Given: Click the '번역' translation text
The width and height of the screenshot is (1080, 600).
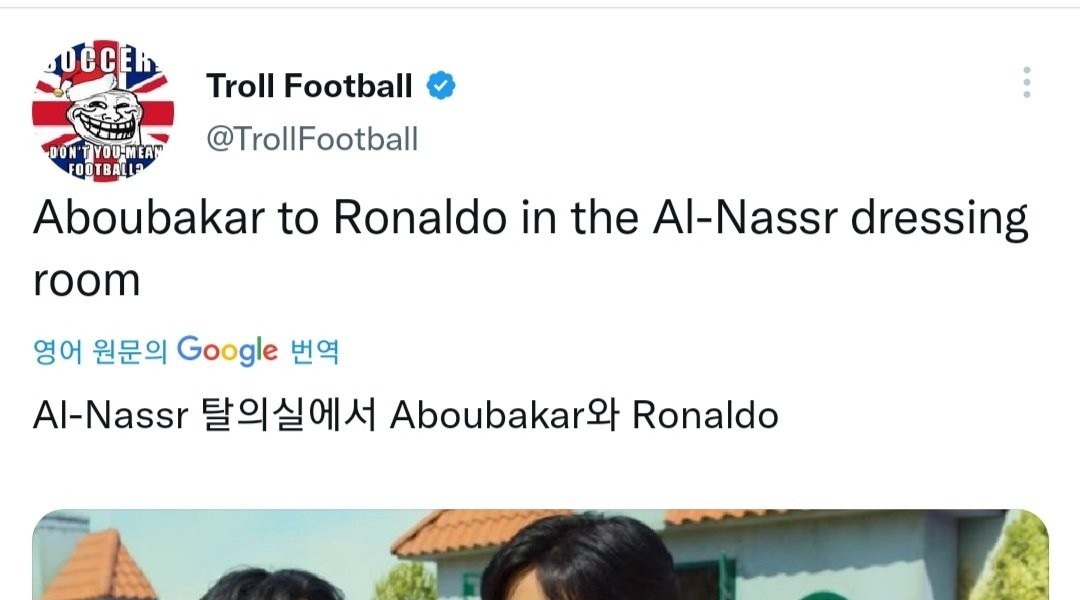Looking at the screenshot, I should [315, 351].
